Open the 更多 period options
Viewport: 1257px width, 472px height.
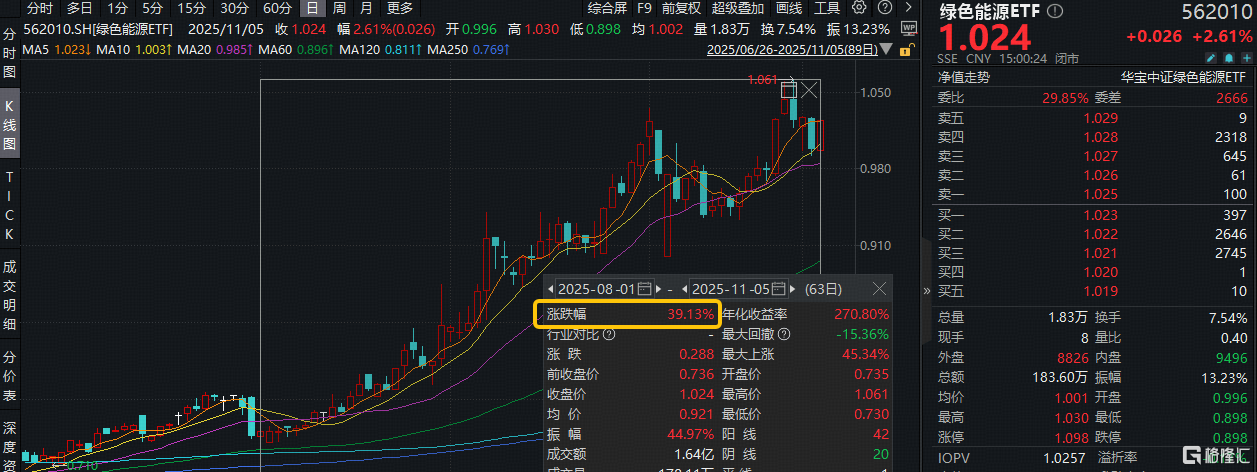click(399, 8)
